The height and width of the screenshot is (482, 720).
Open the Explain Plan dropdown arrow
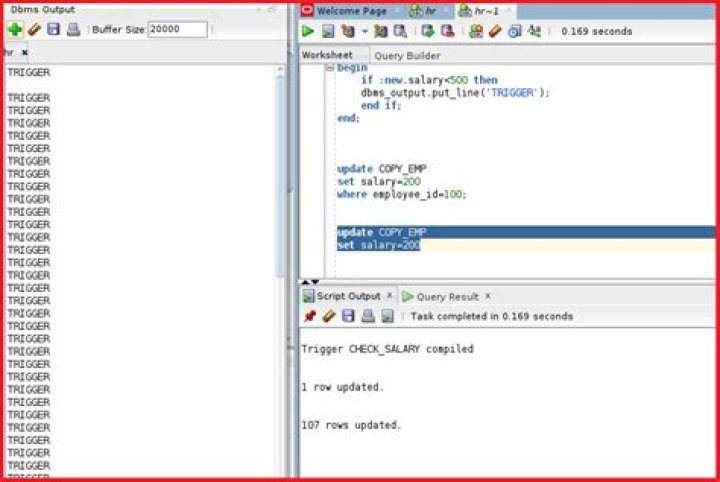[x=365, y=31]
